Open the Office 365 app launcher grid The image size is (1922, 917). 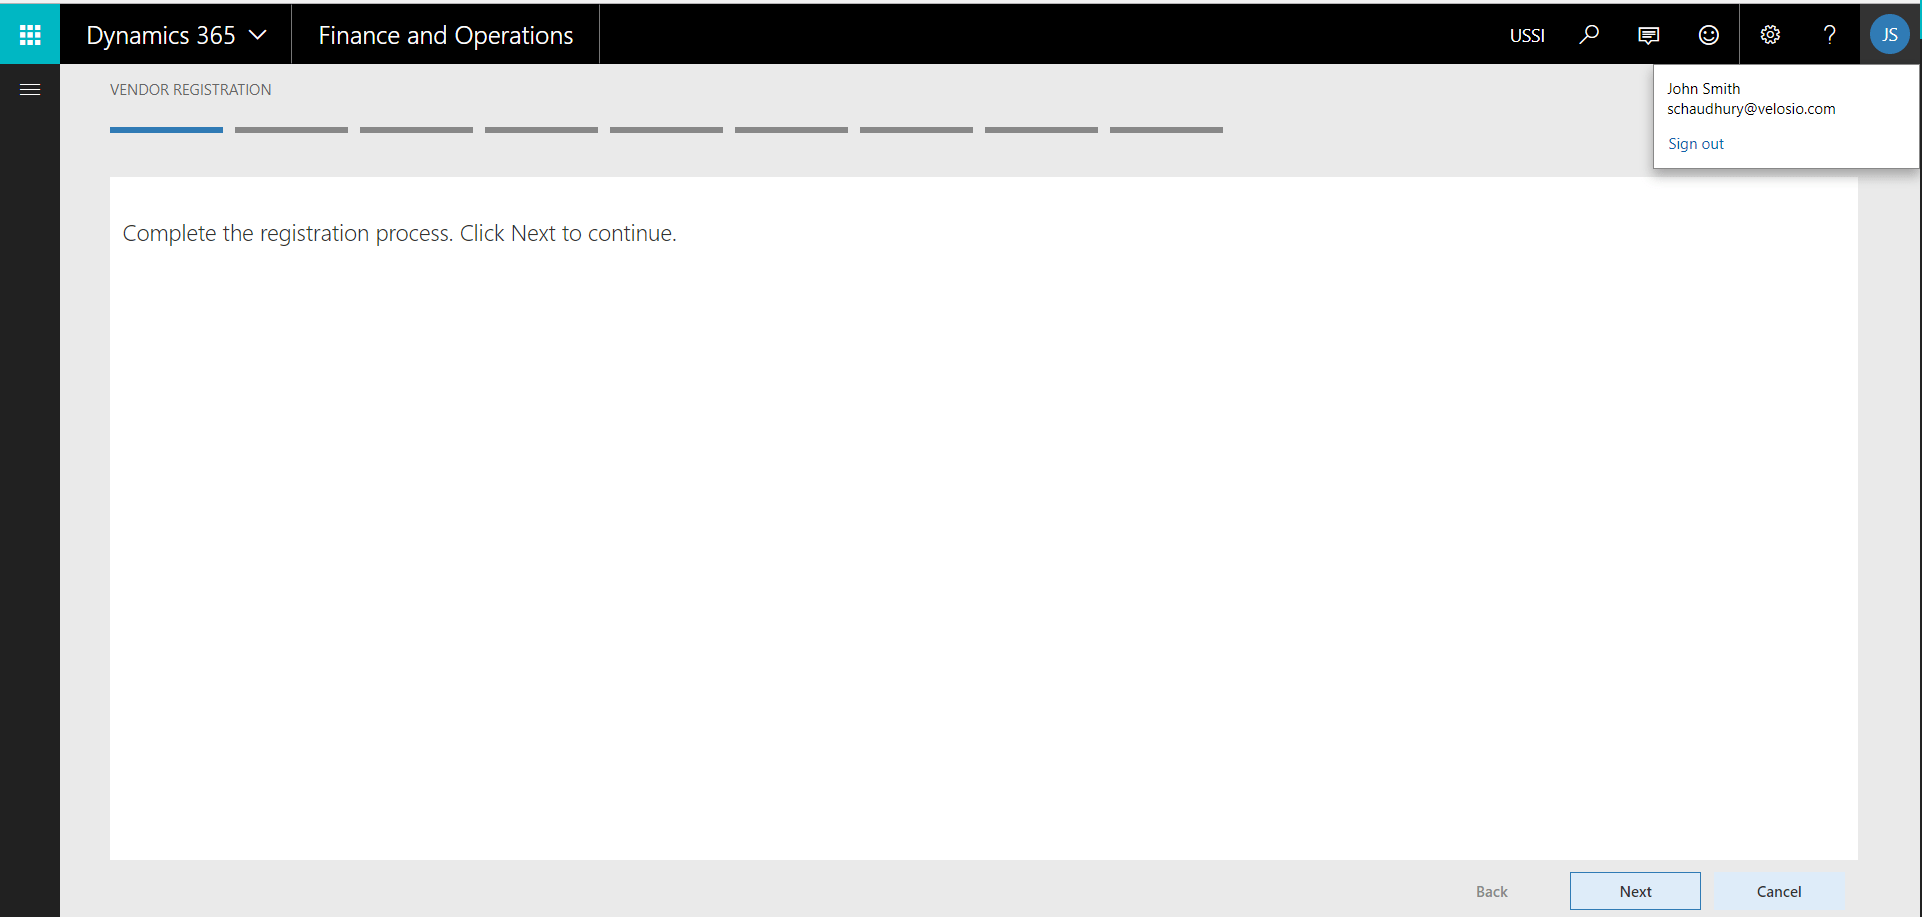click(29, 33)
